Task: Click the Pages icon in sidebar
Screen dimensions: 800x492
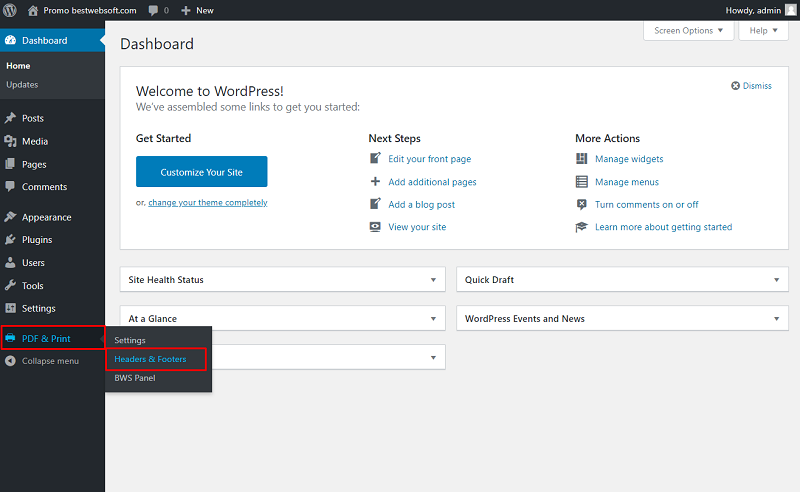Action: tap(10, 164)
